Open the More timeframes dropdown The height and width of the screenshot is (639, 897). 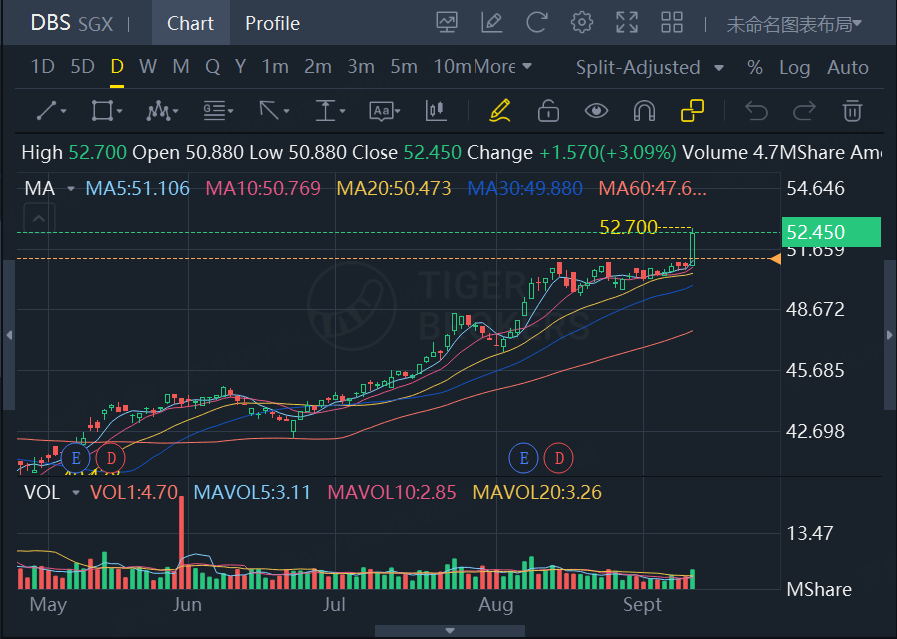pos(503,67)
